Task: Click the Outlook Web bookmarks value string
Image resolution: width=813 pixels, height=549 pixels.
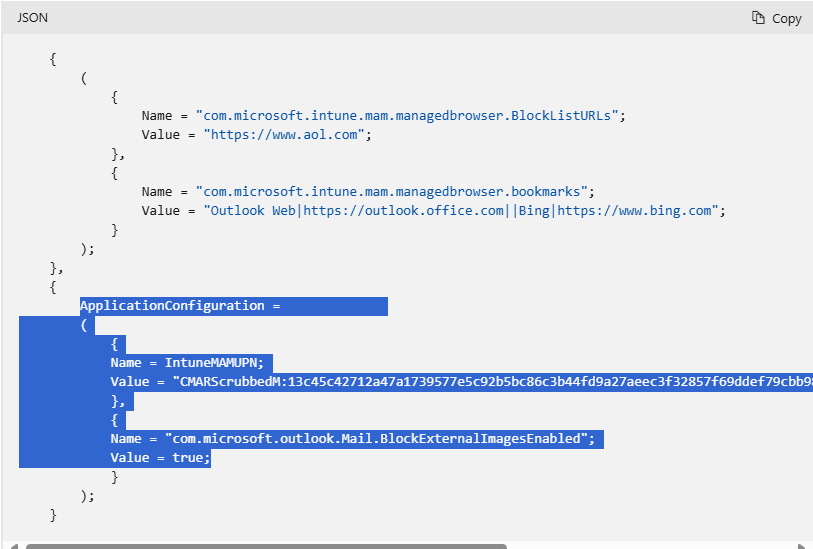Action: point(461,211)
